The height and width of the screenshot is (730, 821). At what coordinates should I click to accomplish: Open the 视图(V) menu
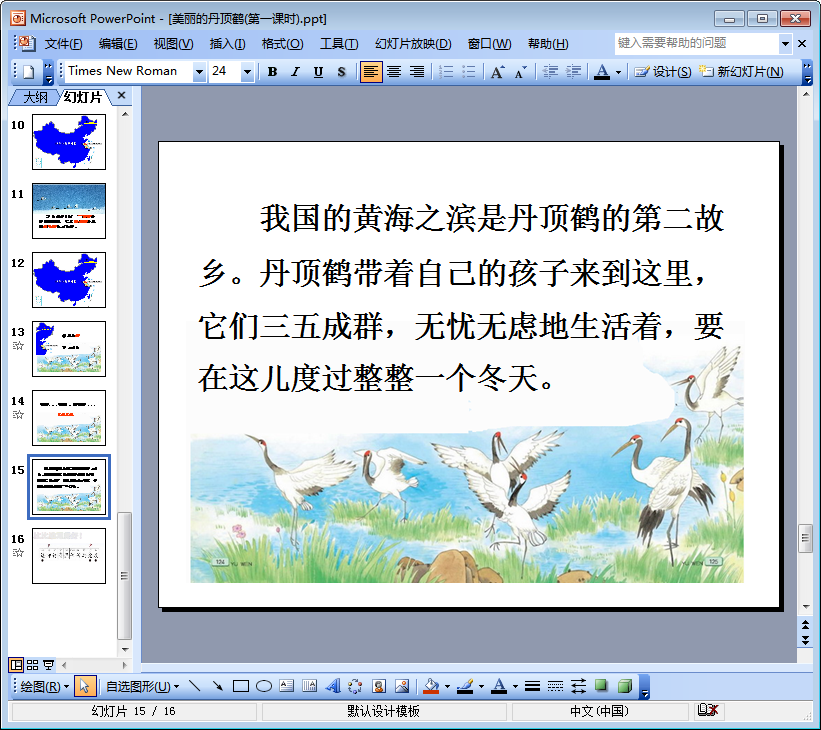pyautogui.click(x=173, y=44)
